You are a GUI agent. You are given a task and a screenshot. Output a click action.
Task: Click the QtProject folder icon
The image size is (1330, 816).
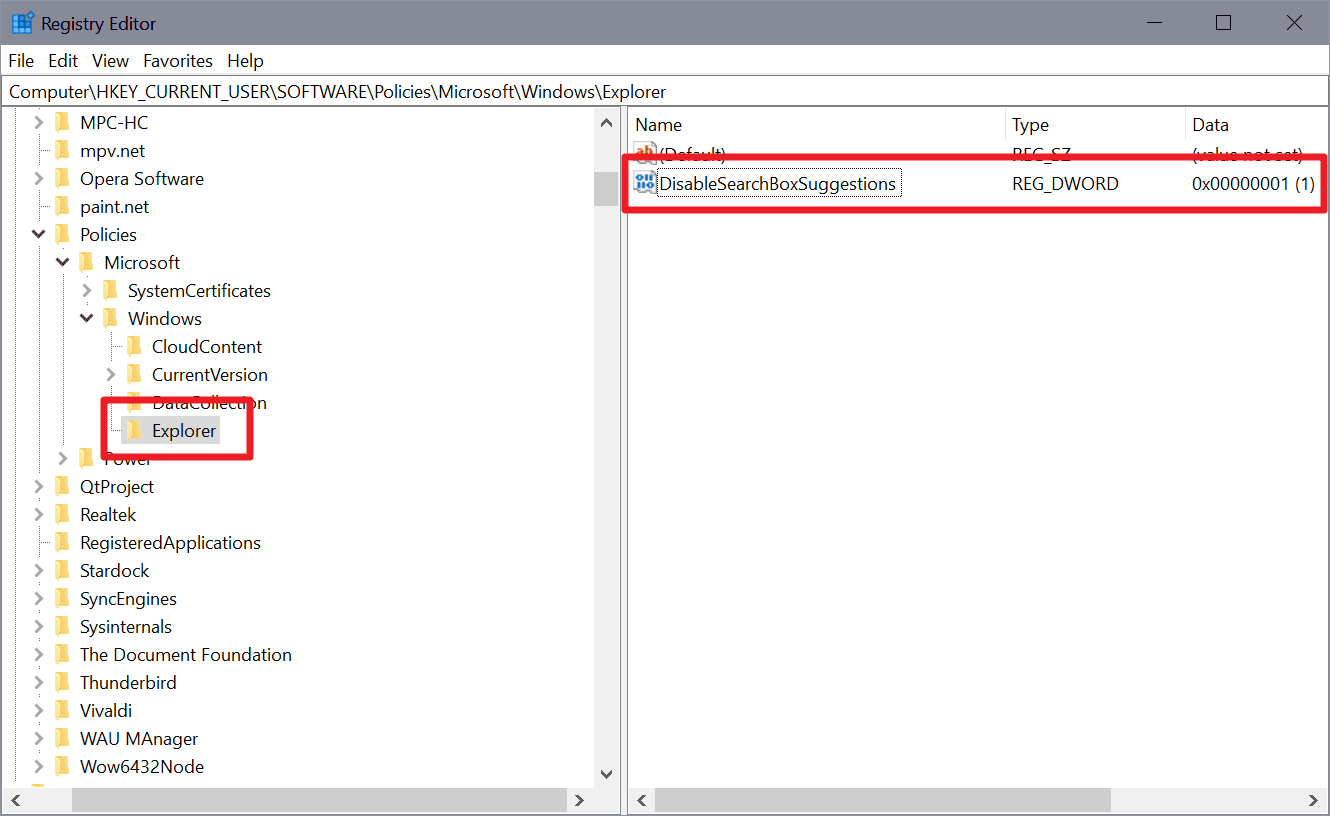click(63, 487)
